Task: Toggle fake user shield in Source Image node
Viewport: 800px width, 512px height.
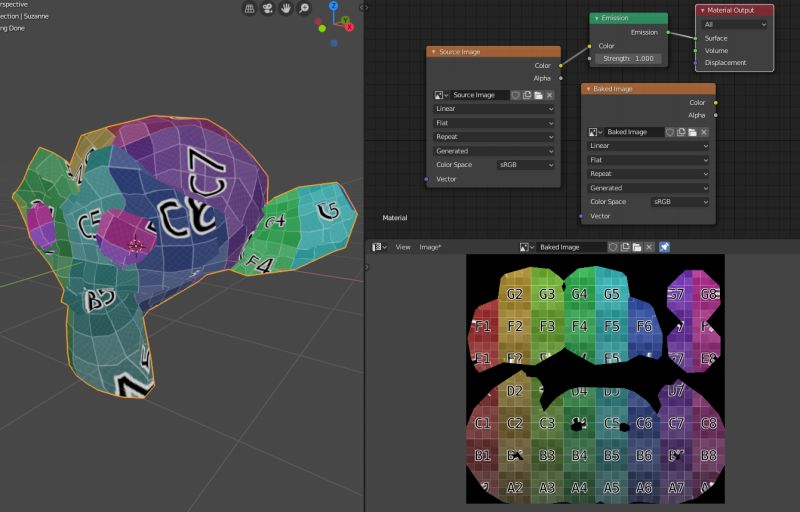Action: [515, 95]
